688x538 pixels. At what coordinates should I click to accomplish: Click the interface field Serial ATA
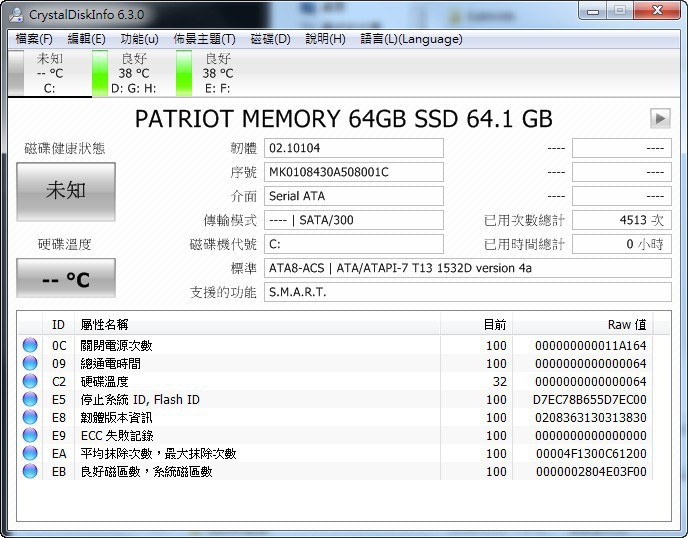tap(354, 196)
